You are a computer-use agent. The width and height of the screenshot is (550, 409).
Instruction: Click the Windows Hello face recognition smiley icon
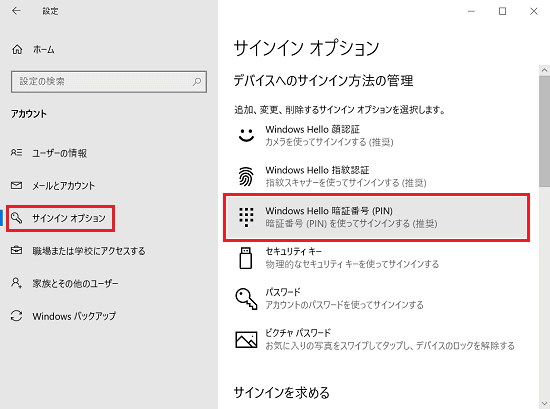point(246,135)
